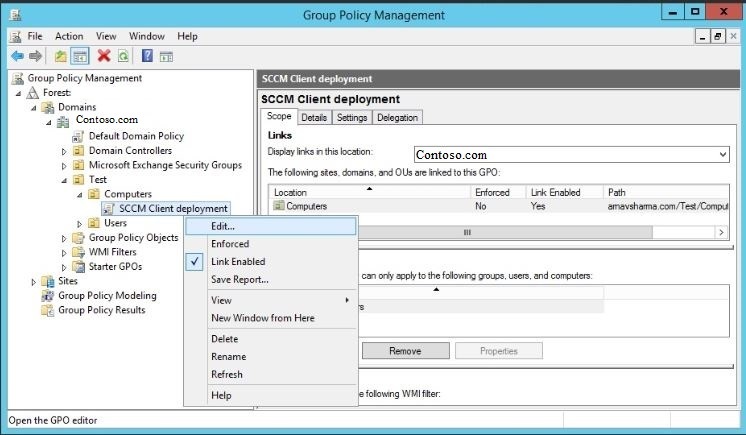This screenshot has width=746, height=435.
Task: Select the Computers row in Links table
Action: click(499, 206)
